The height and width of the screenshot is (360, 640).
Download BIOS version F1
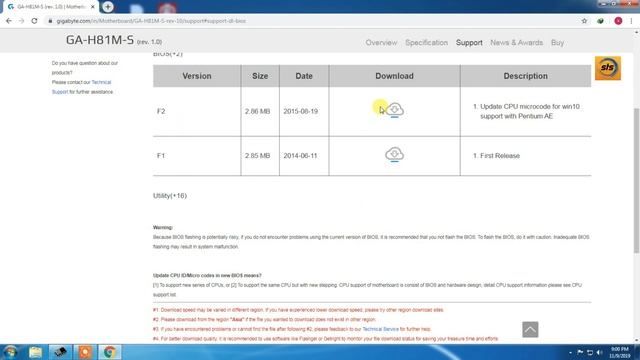tap(394, 155)
